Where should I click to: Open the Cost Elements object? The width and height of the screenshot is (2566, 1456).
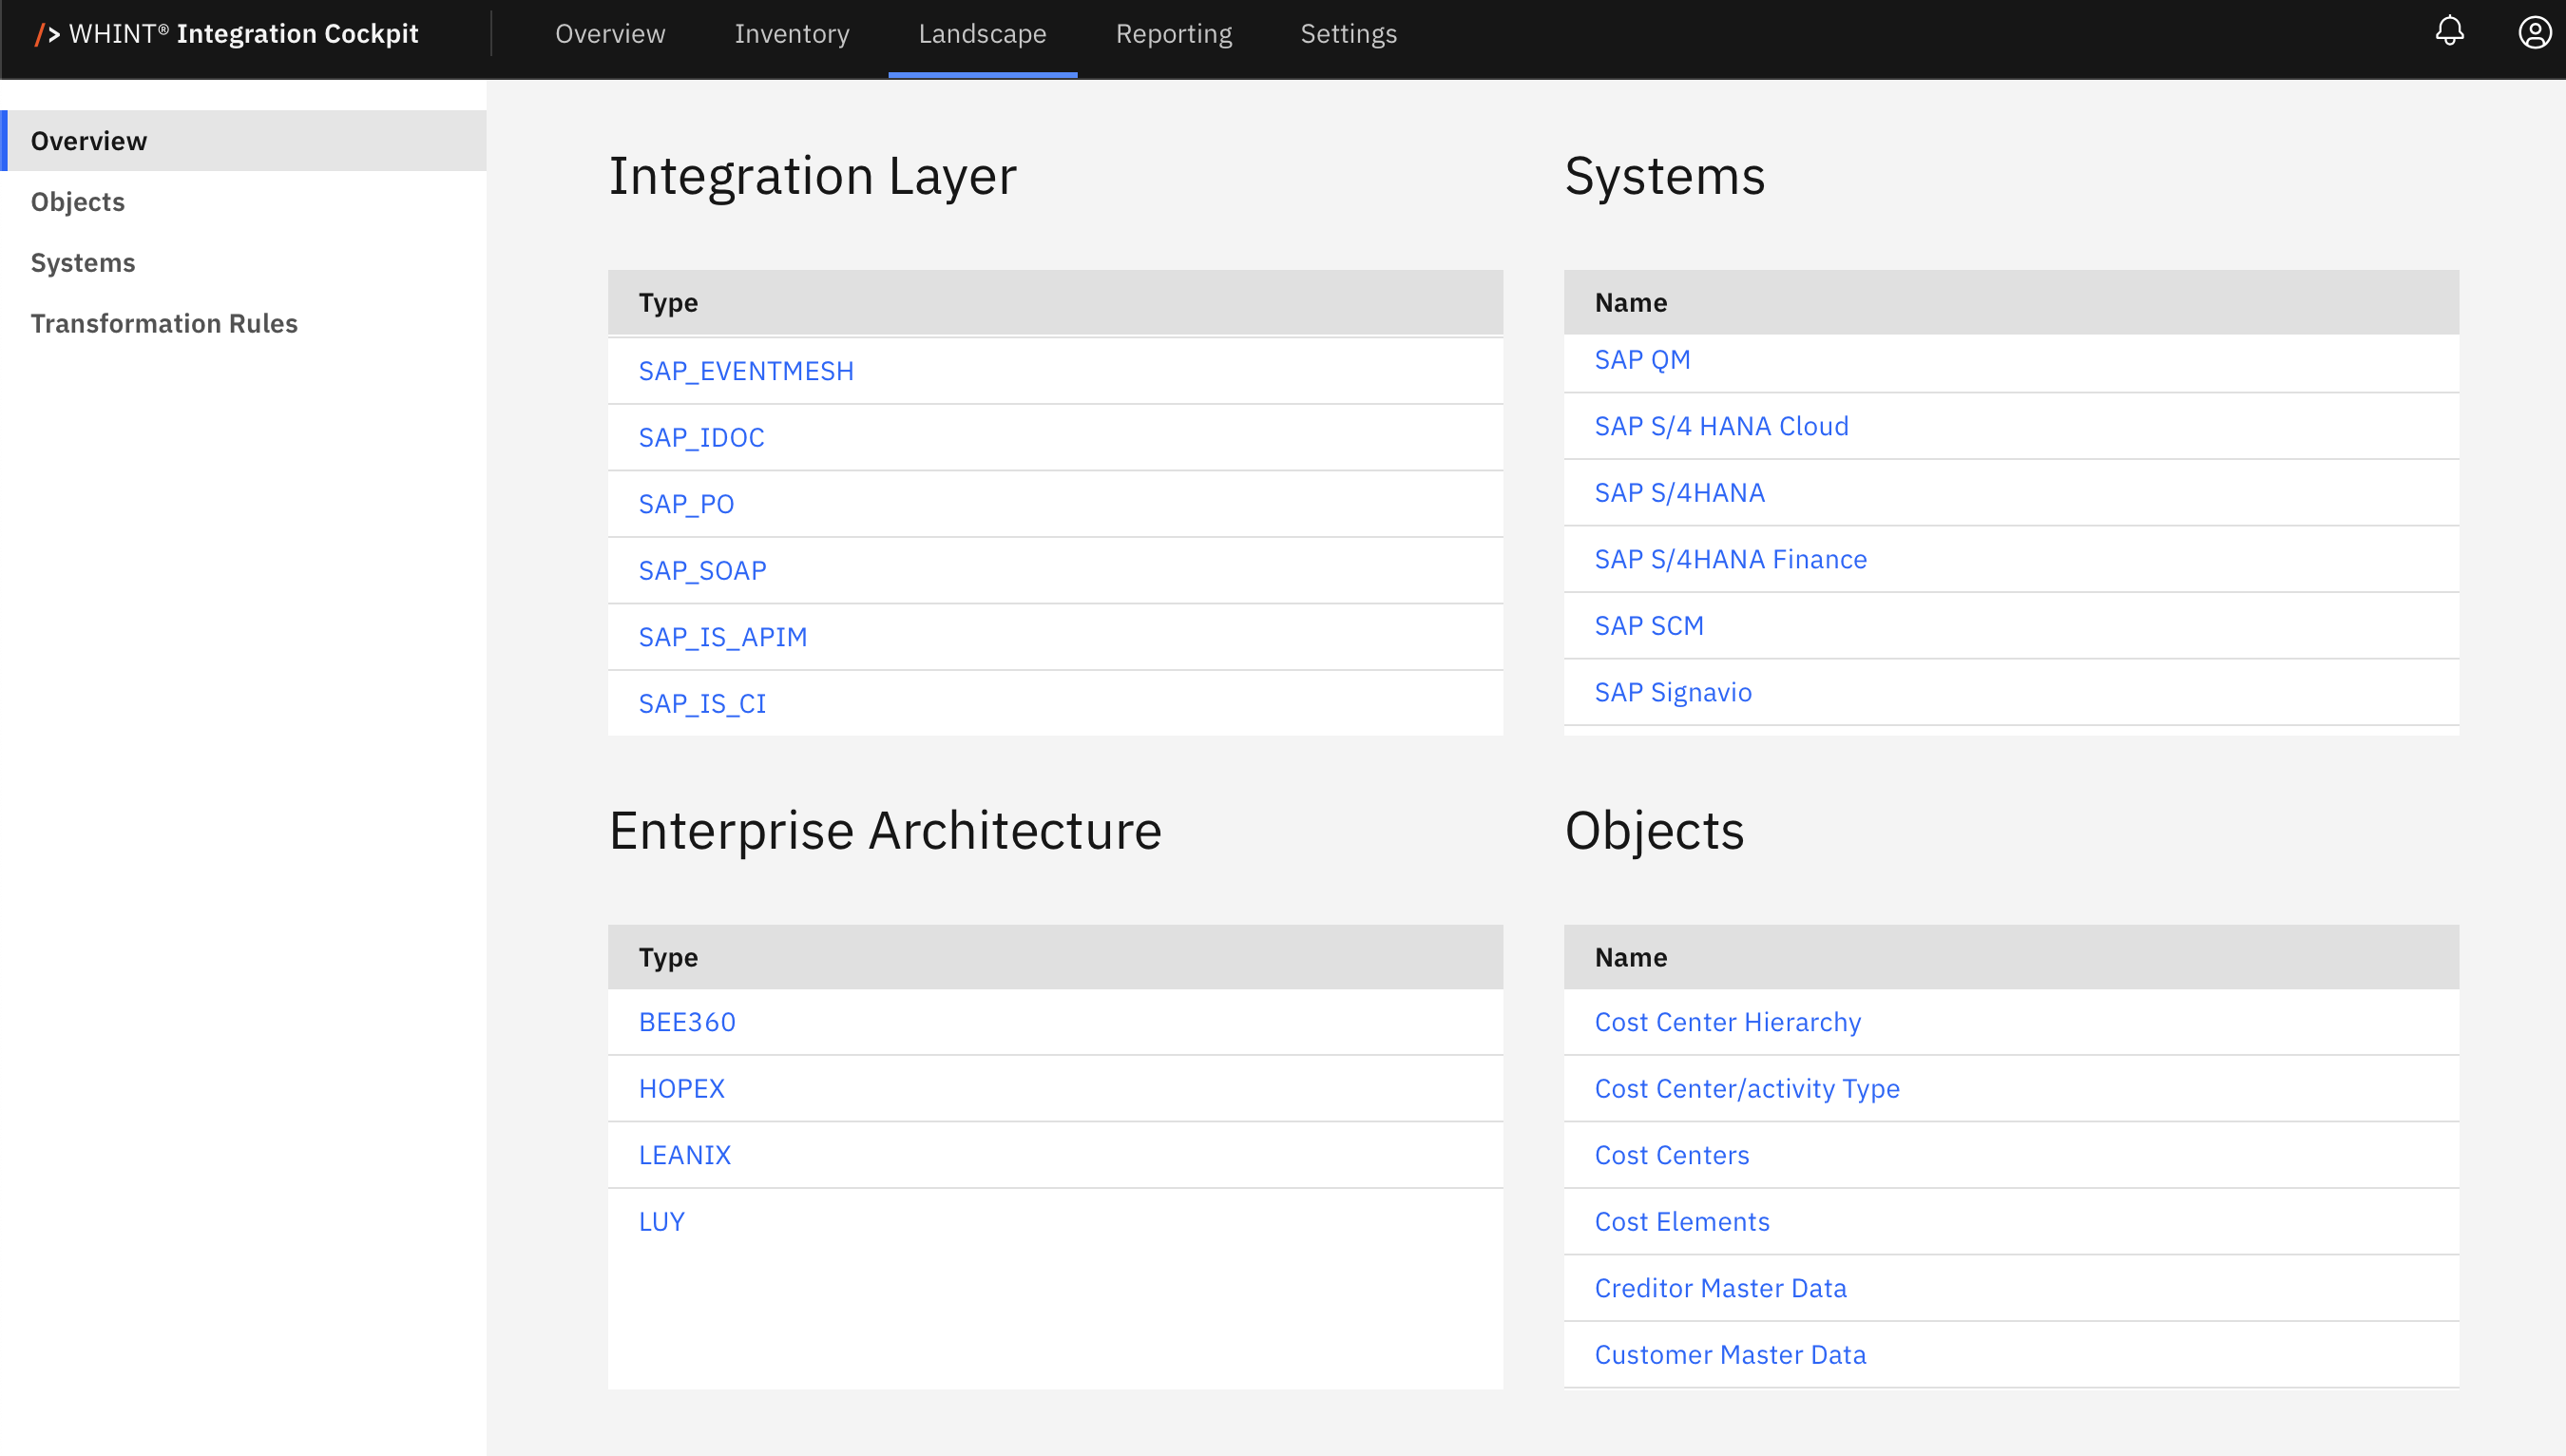coord(1681,1222)
